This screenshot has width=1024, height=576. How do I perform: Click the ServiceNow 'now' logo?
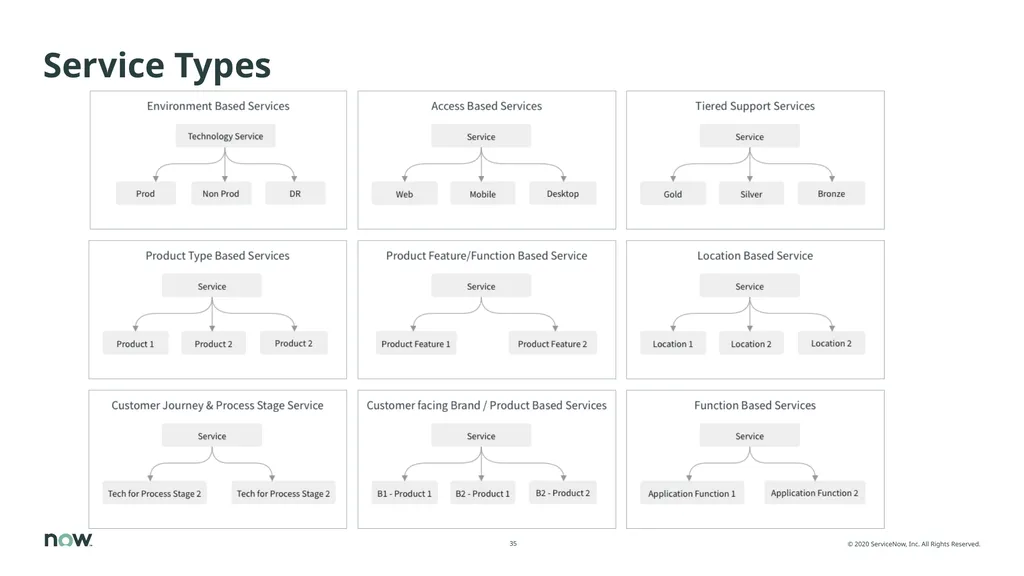point(68,539)
